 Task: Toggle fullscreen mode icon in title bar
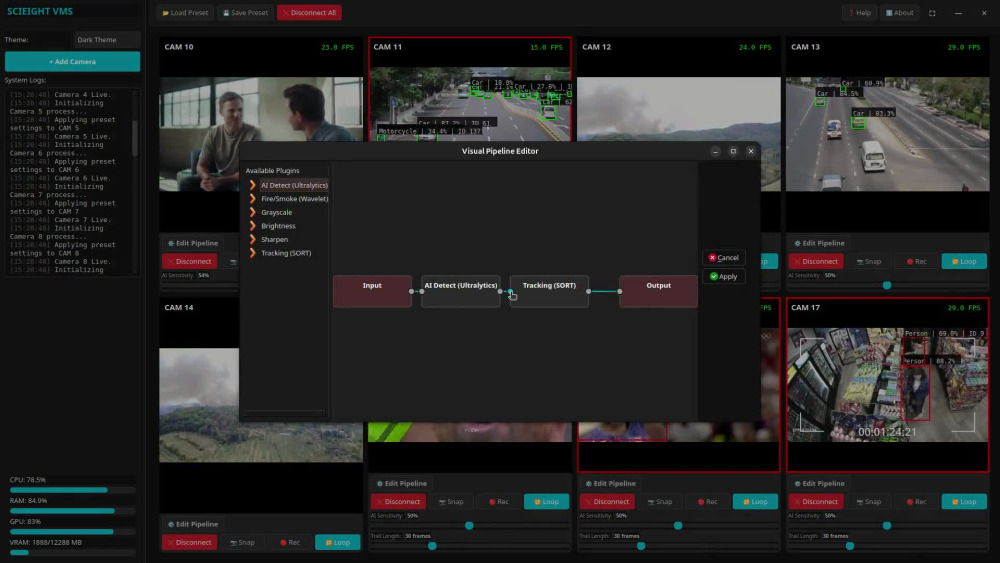pos(932,13)
